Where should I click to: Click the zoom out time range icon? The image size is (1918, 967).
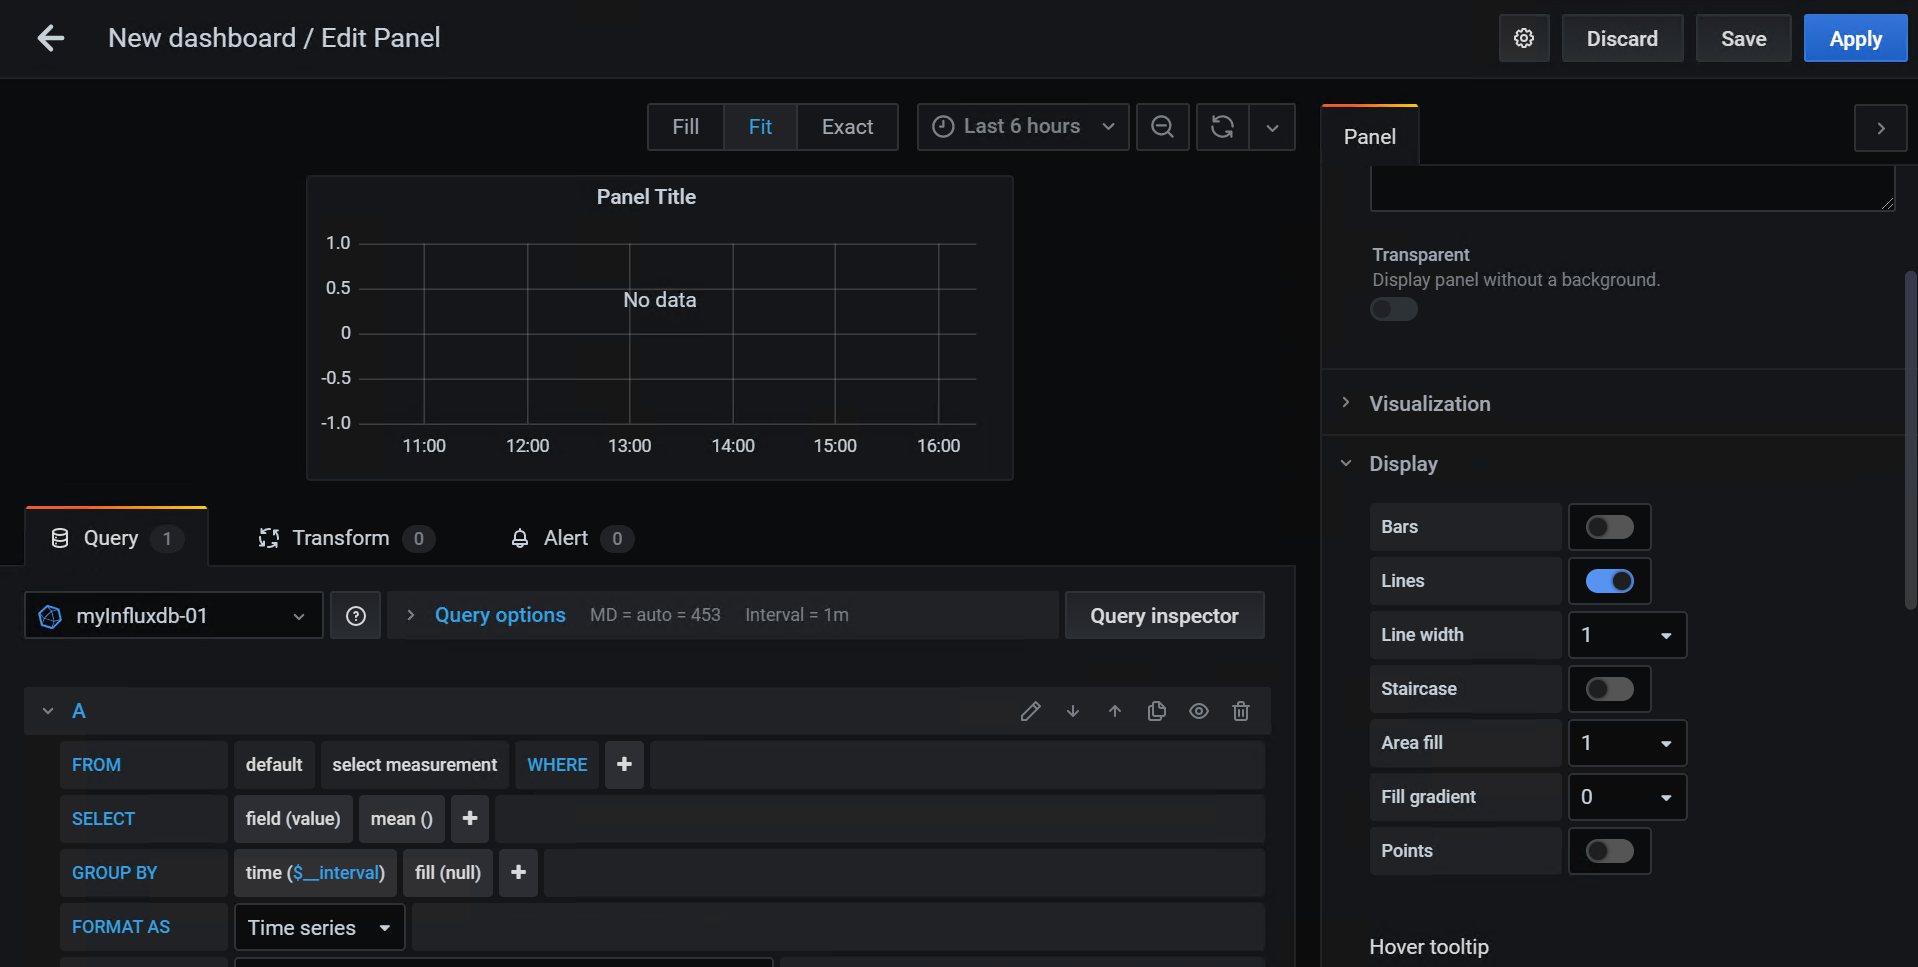coord(1162,127)
